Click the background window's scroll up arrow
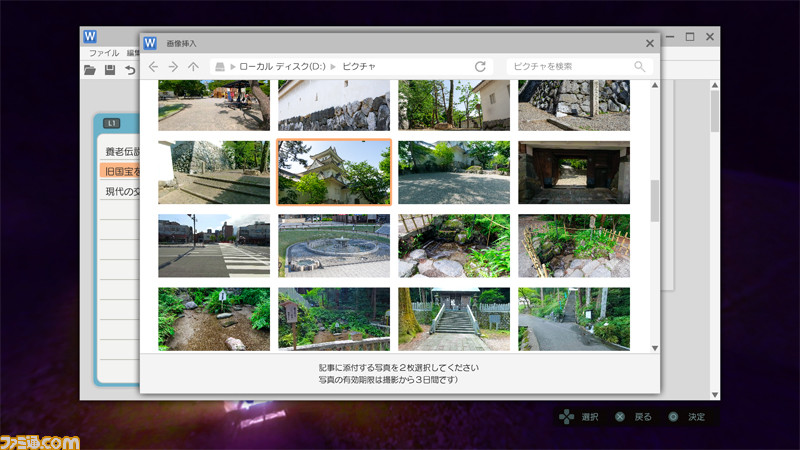 point(715,85)
